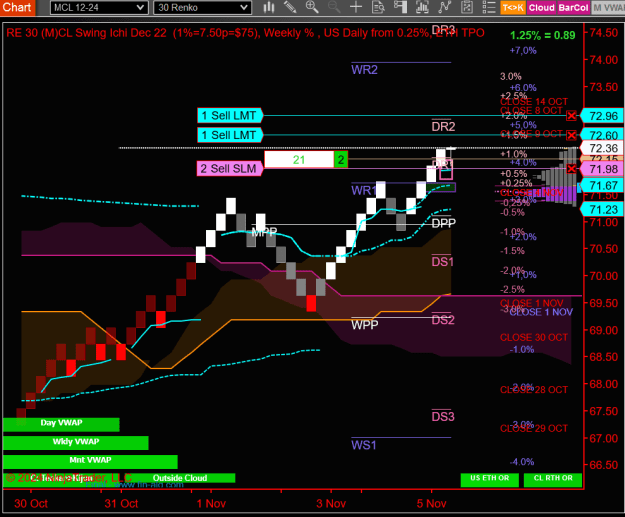
Task: Click the 1 Nov date axis label
Action: coord(211,503)
